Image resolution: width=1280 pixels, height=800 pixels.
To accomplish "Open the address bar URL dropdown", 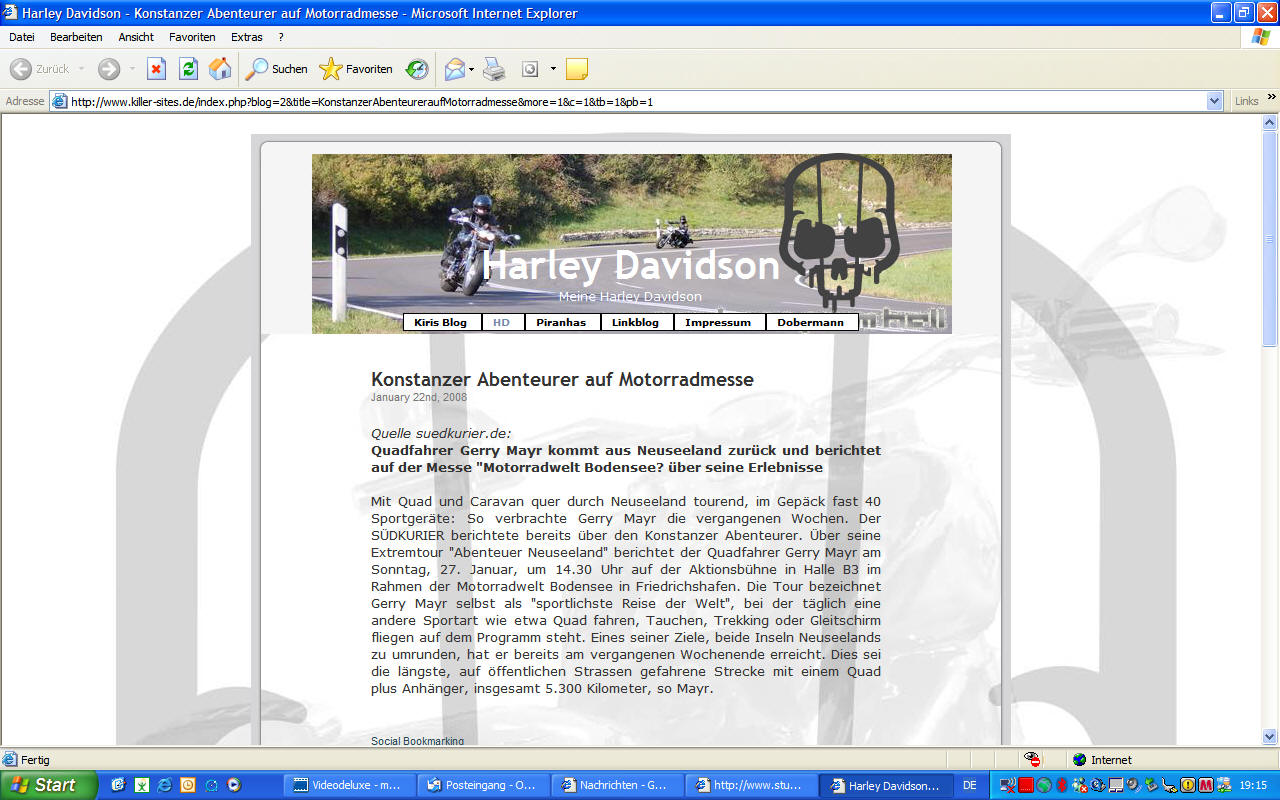I will pyautogui.click(x=1215, y=101).
